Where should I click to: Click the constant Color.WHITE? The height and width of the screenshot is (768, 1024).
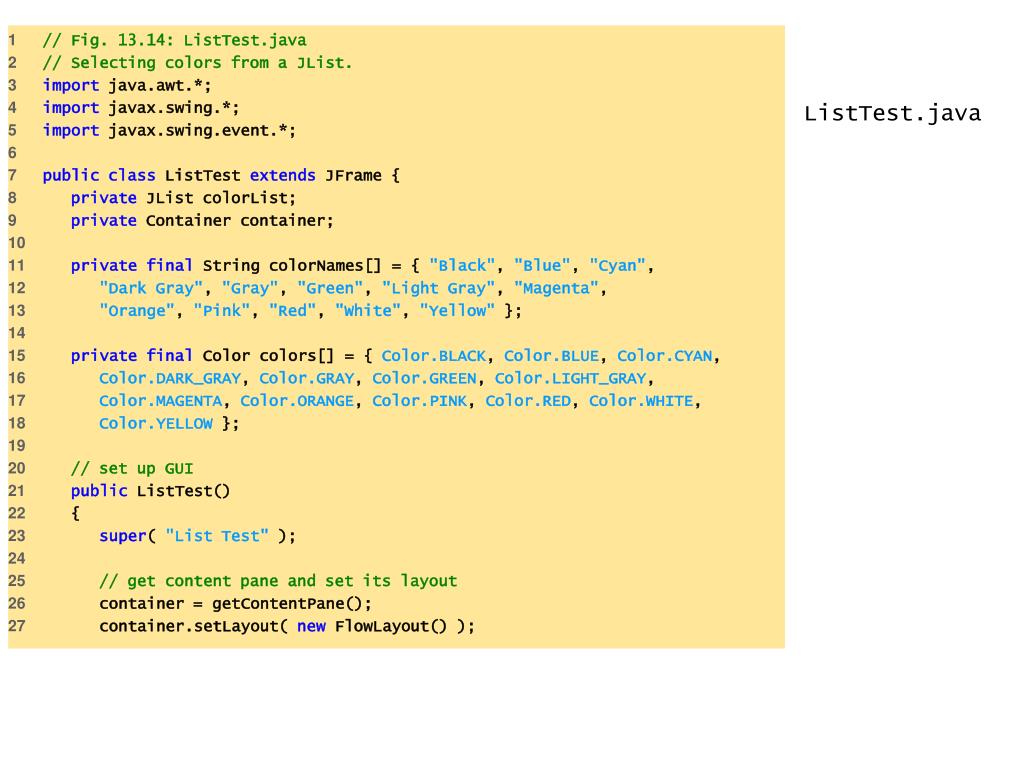641,401
